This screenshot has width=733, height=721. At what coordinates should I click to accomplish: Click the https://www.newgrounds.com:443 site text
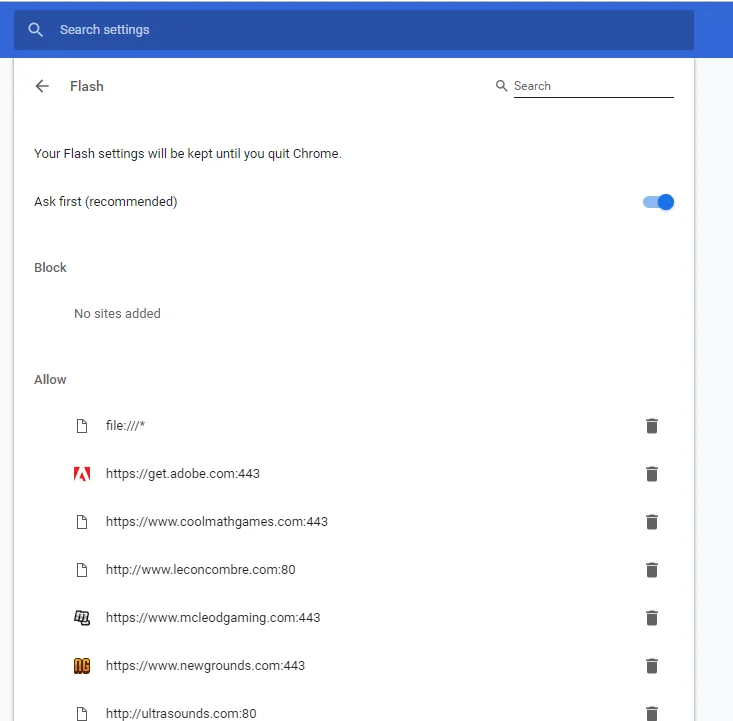pyautogui.click(x=205, y=666)
